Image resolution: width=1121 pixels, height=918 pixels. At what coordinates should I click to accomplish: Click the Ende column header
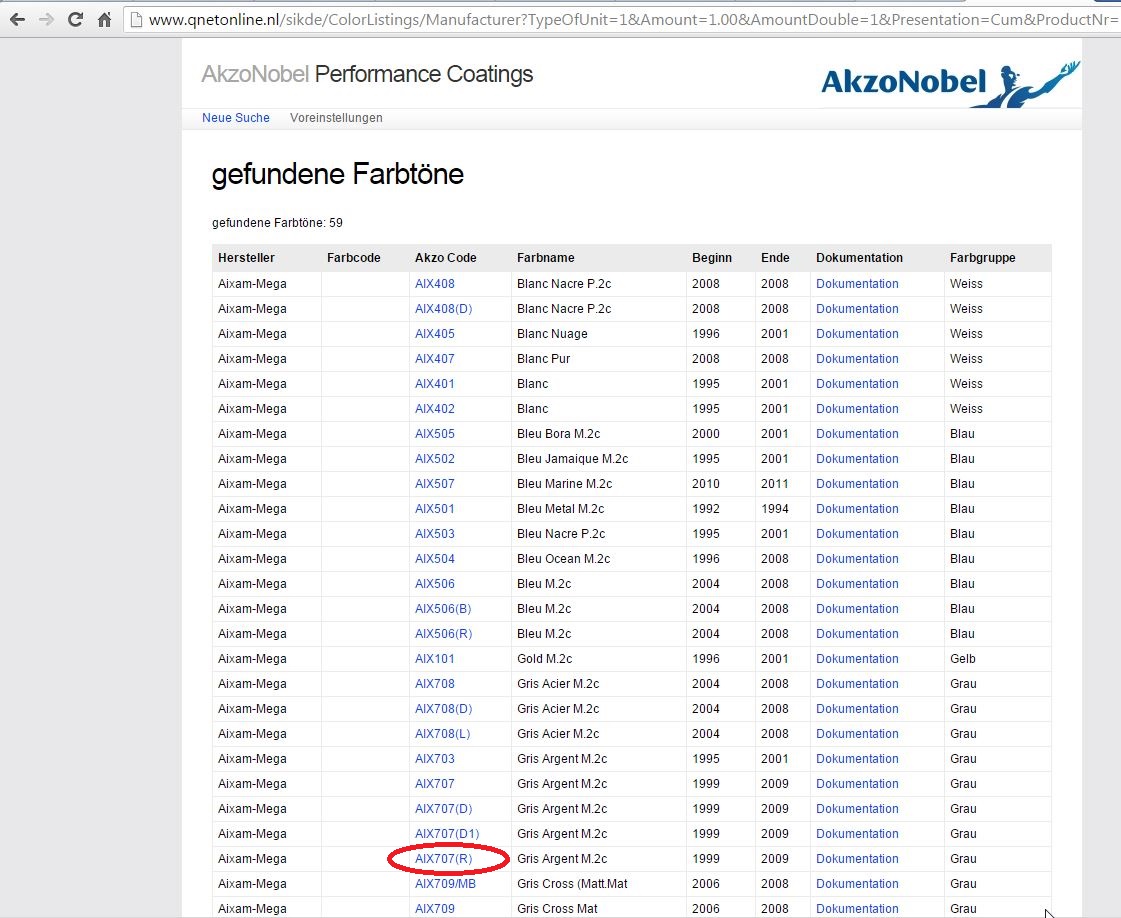(775, 258)
